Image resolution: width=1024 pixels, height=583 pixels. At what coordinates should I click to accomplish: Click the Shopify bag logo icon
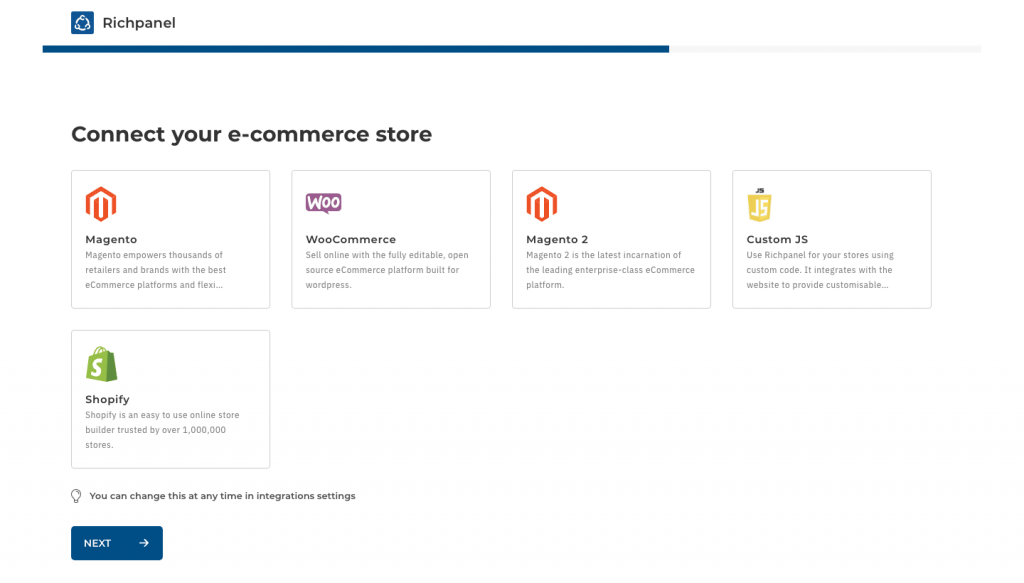pyautogui.click(x=101, y=363)
